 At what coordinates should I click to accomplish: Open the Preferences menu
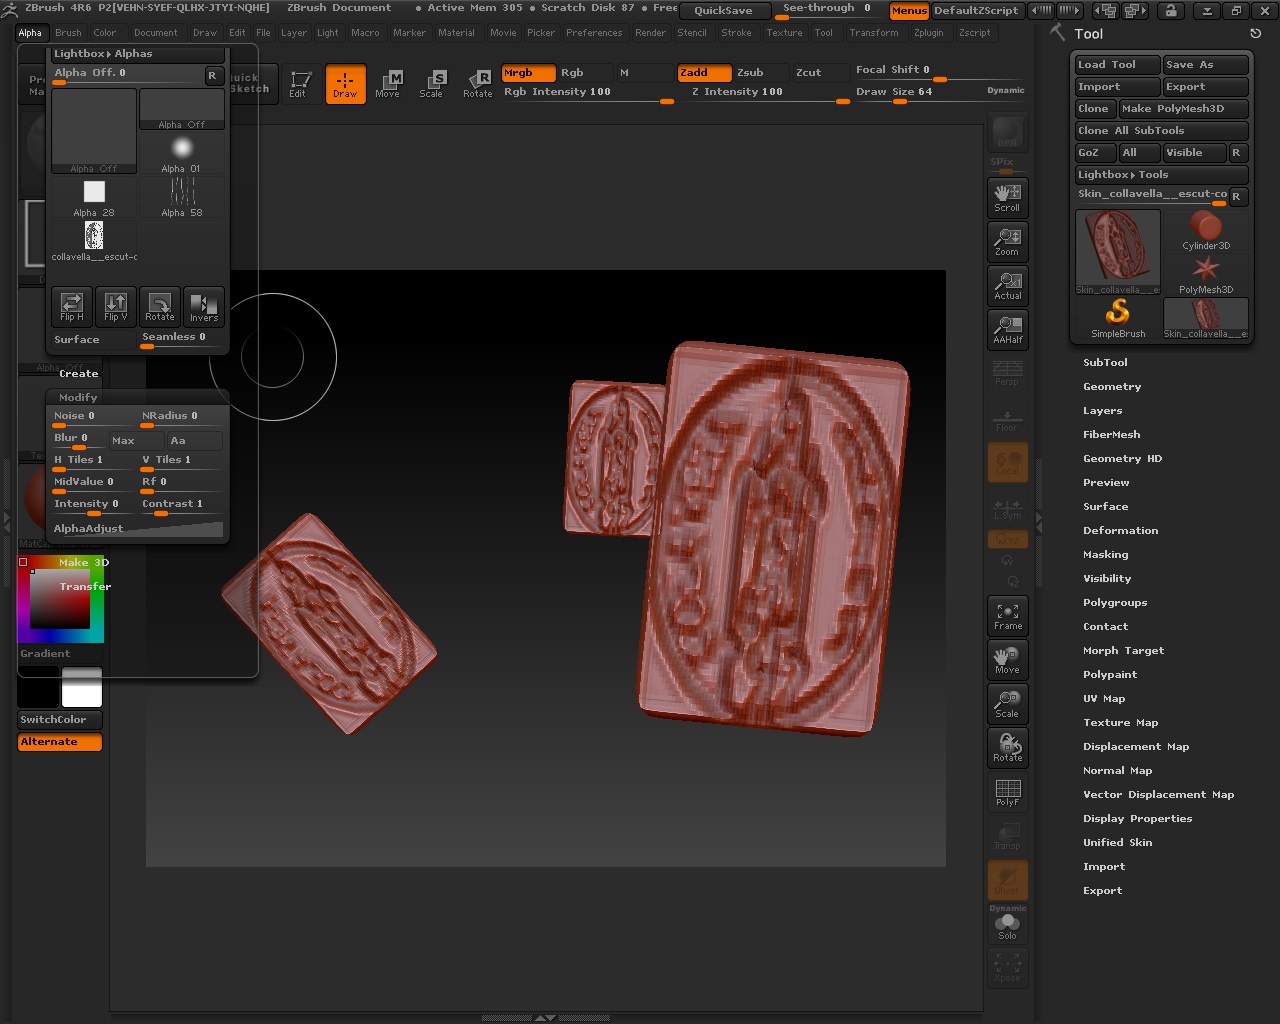[x=594, y=33]
